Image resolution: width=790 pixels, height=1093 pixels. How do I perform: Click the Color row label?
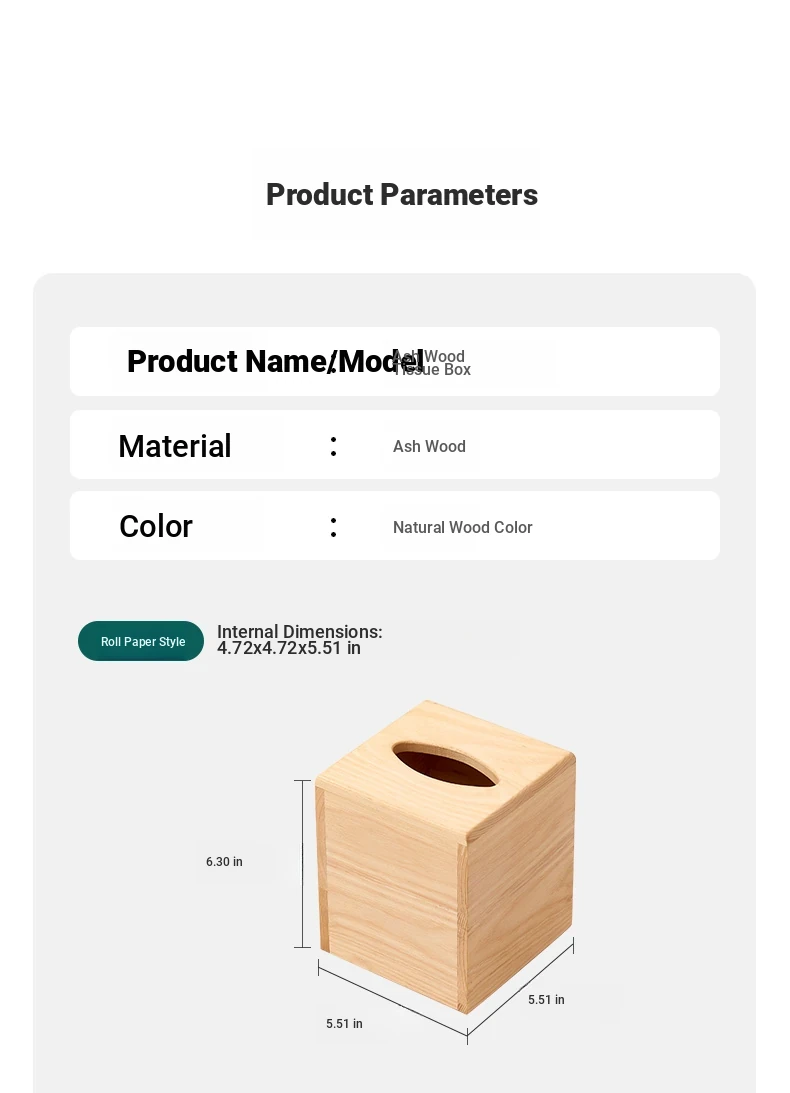tap(155, 526)
